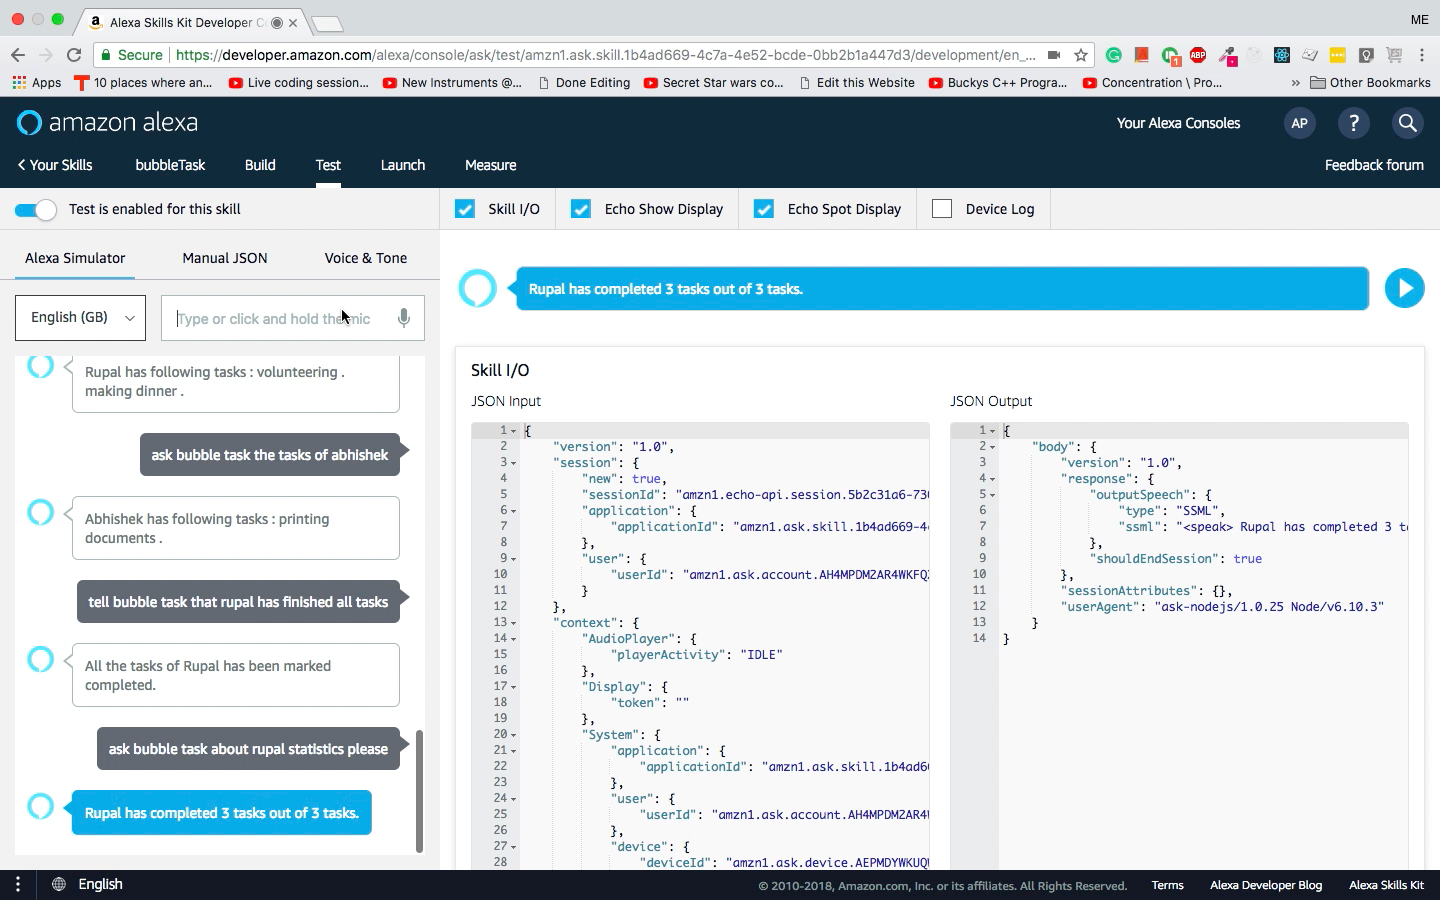Open the search magnifier icon
This screenshot has width=1440, height=900.
pos(1407,123)
